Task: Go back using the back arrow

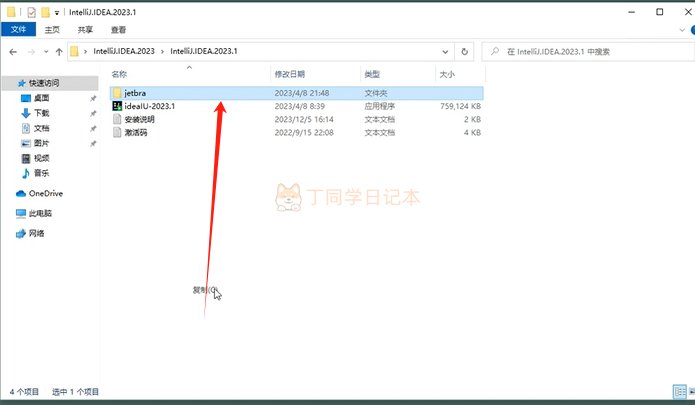Action: pyautogui.click(x=11, y=51)
